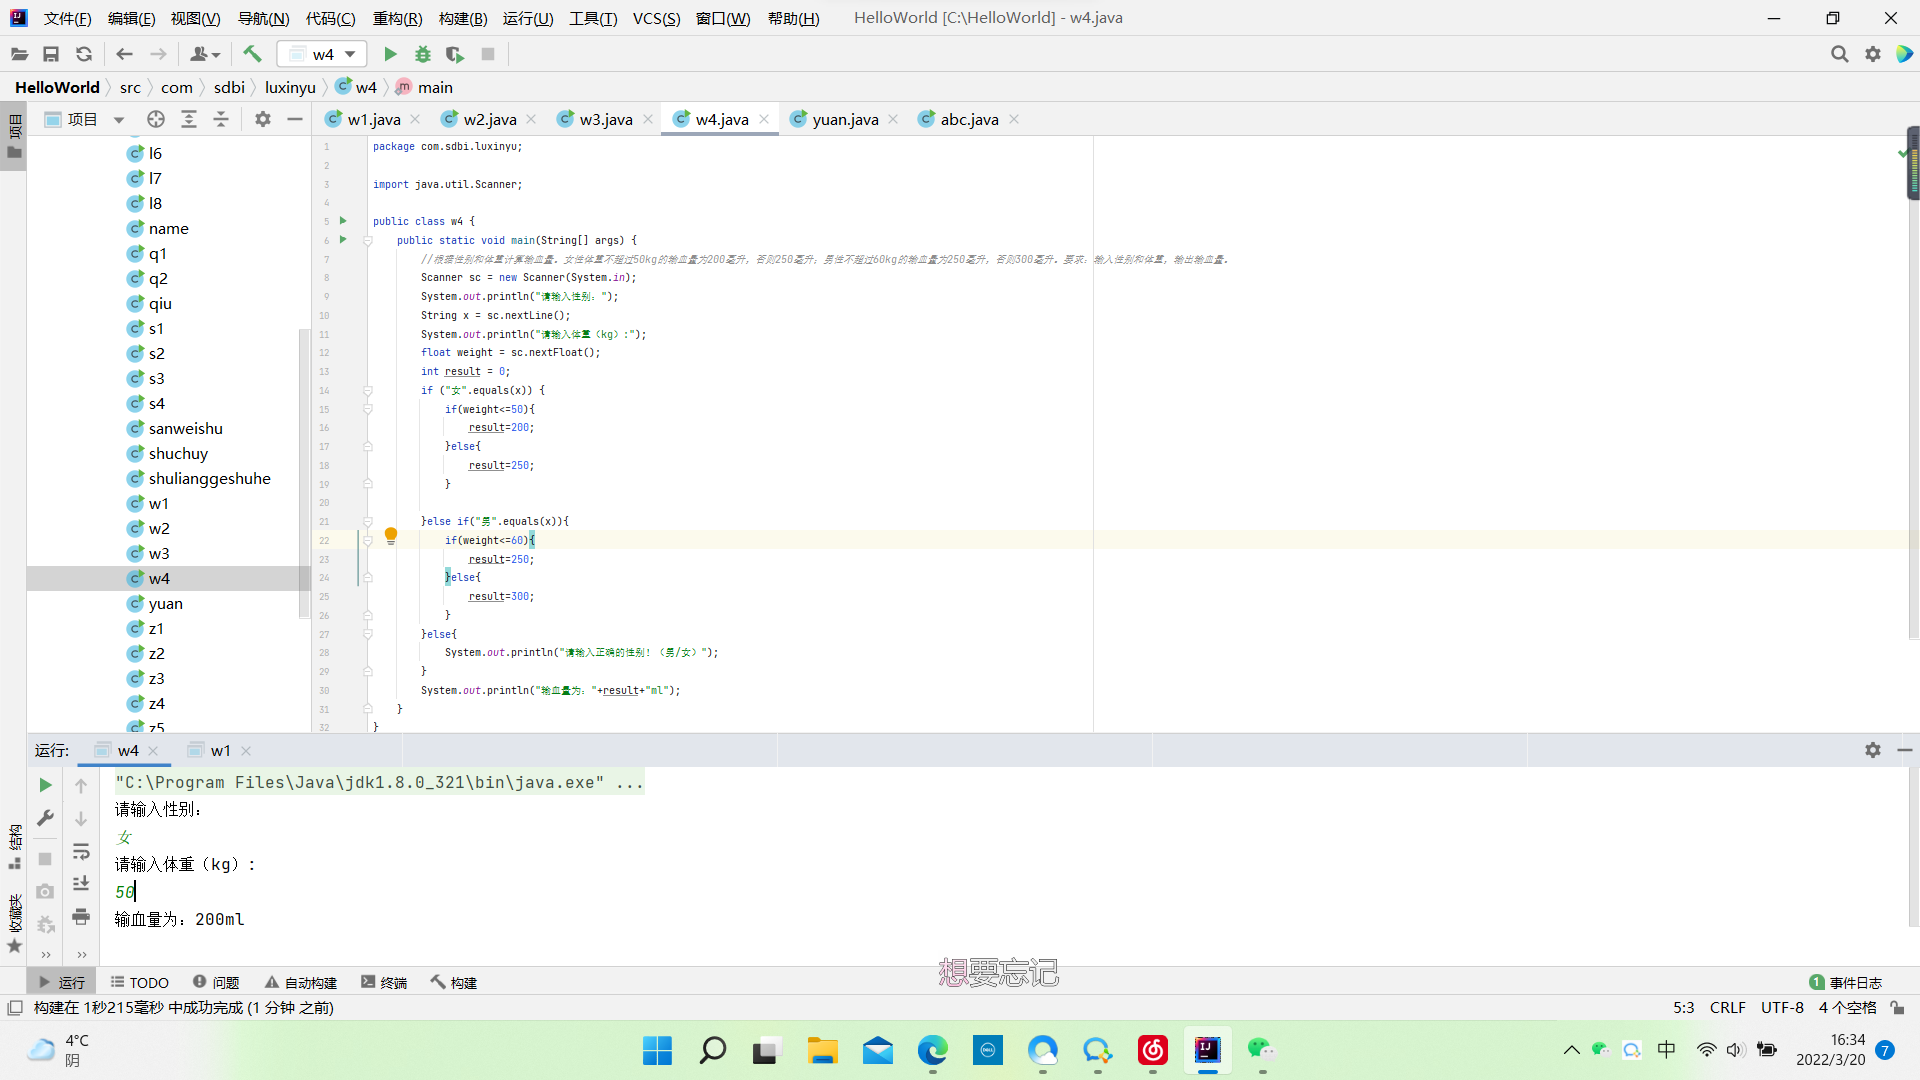
Task: Open the UTF-8 encoding selector
Action: tap(1782, 1008)
